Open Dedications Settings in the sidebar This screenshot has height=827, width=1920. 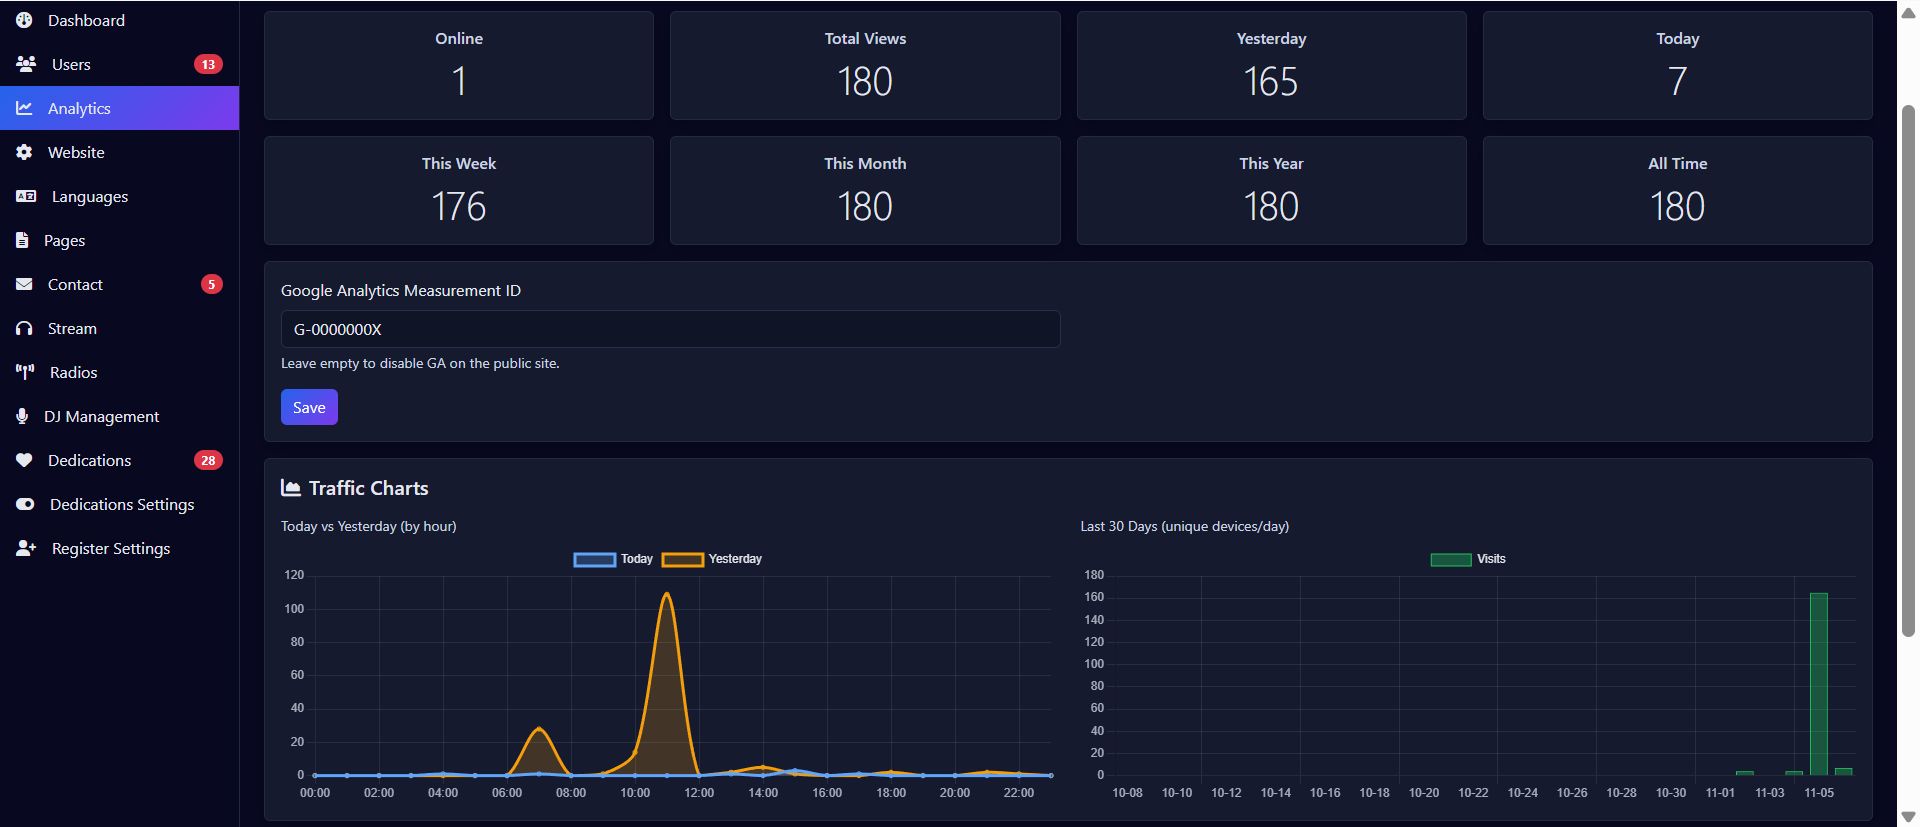(x=122, y=504)
